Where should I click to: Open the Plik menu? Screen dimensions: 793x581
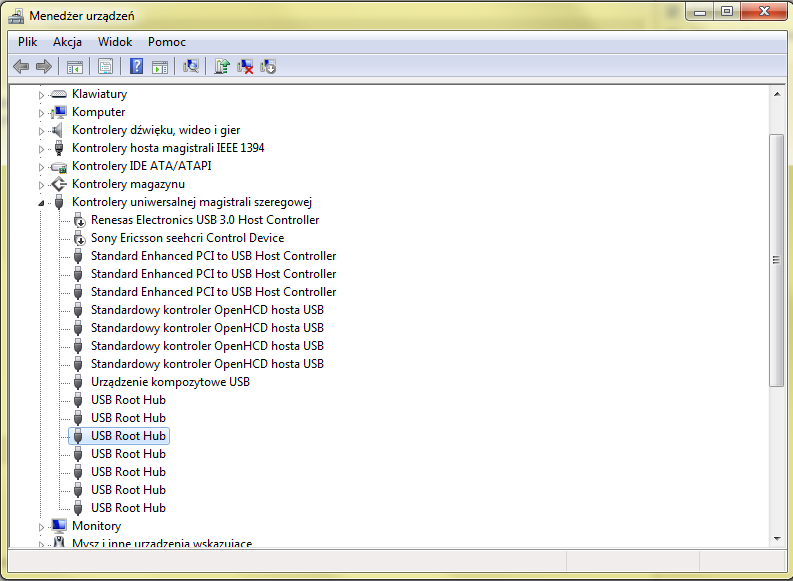pos(27,42)
